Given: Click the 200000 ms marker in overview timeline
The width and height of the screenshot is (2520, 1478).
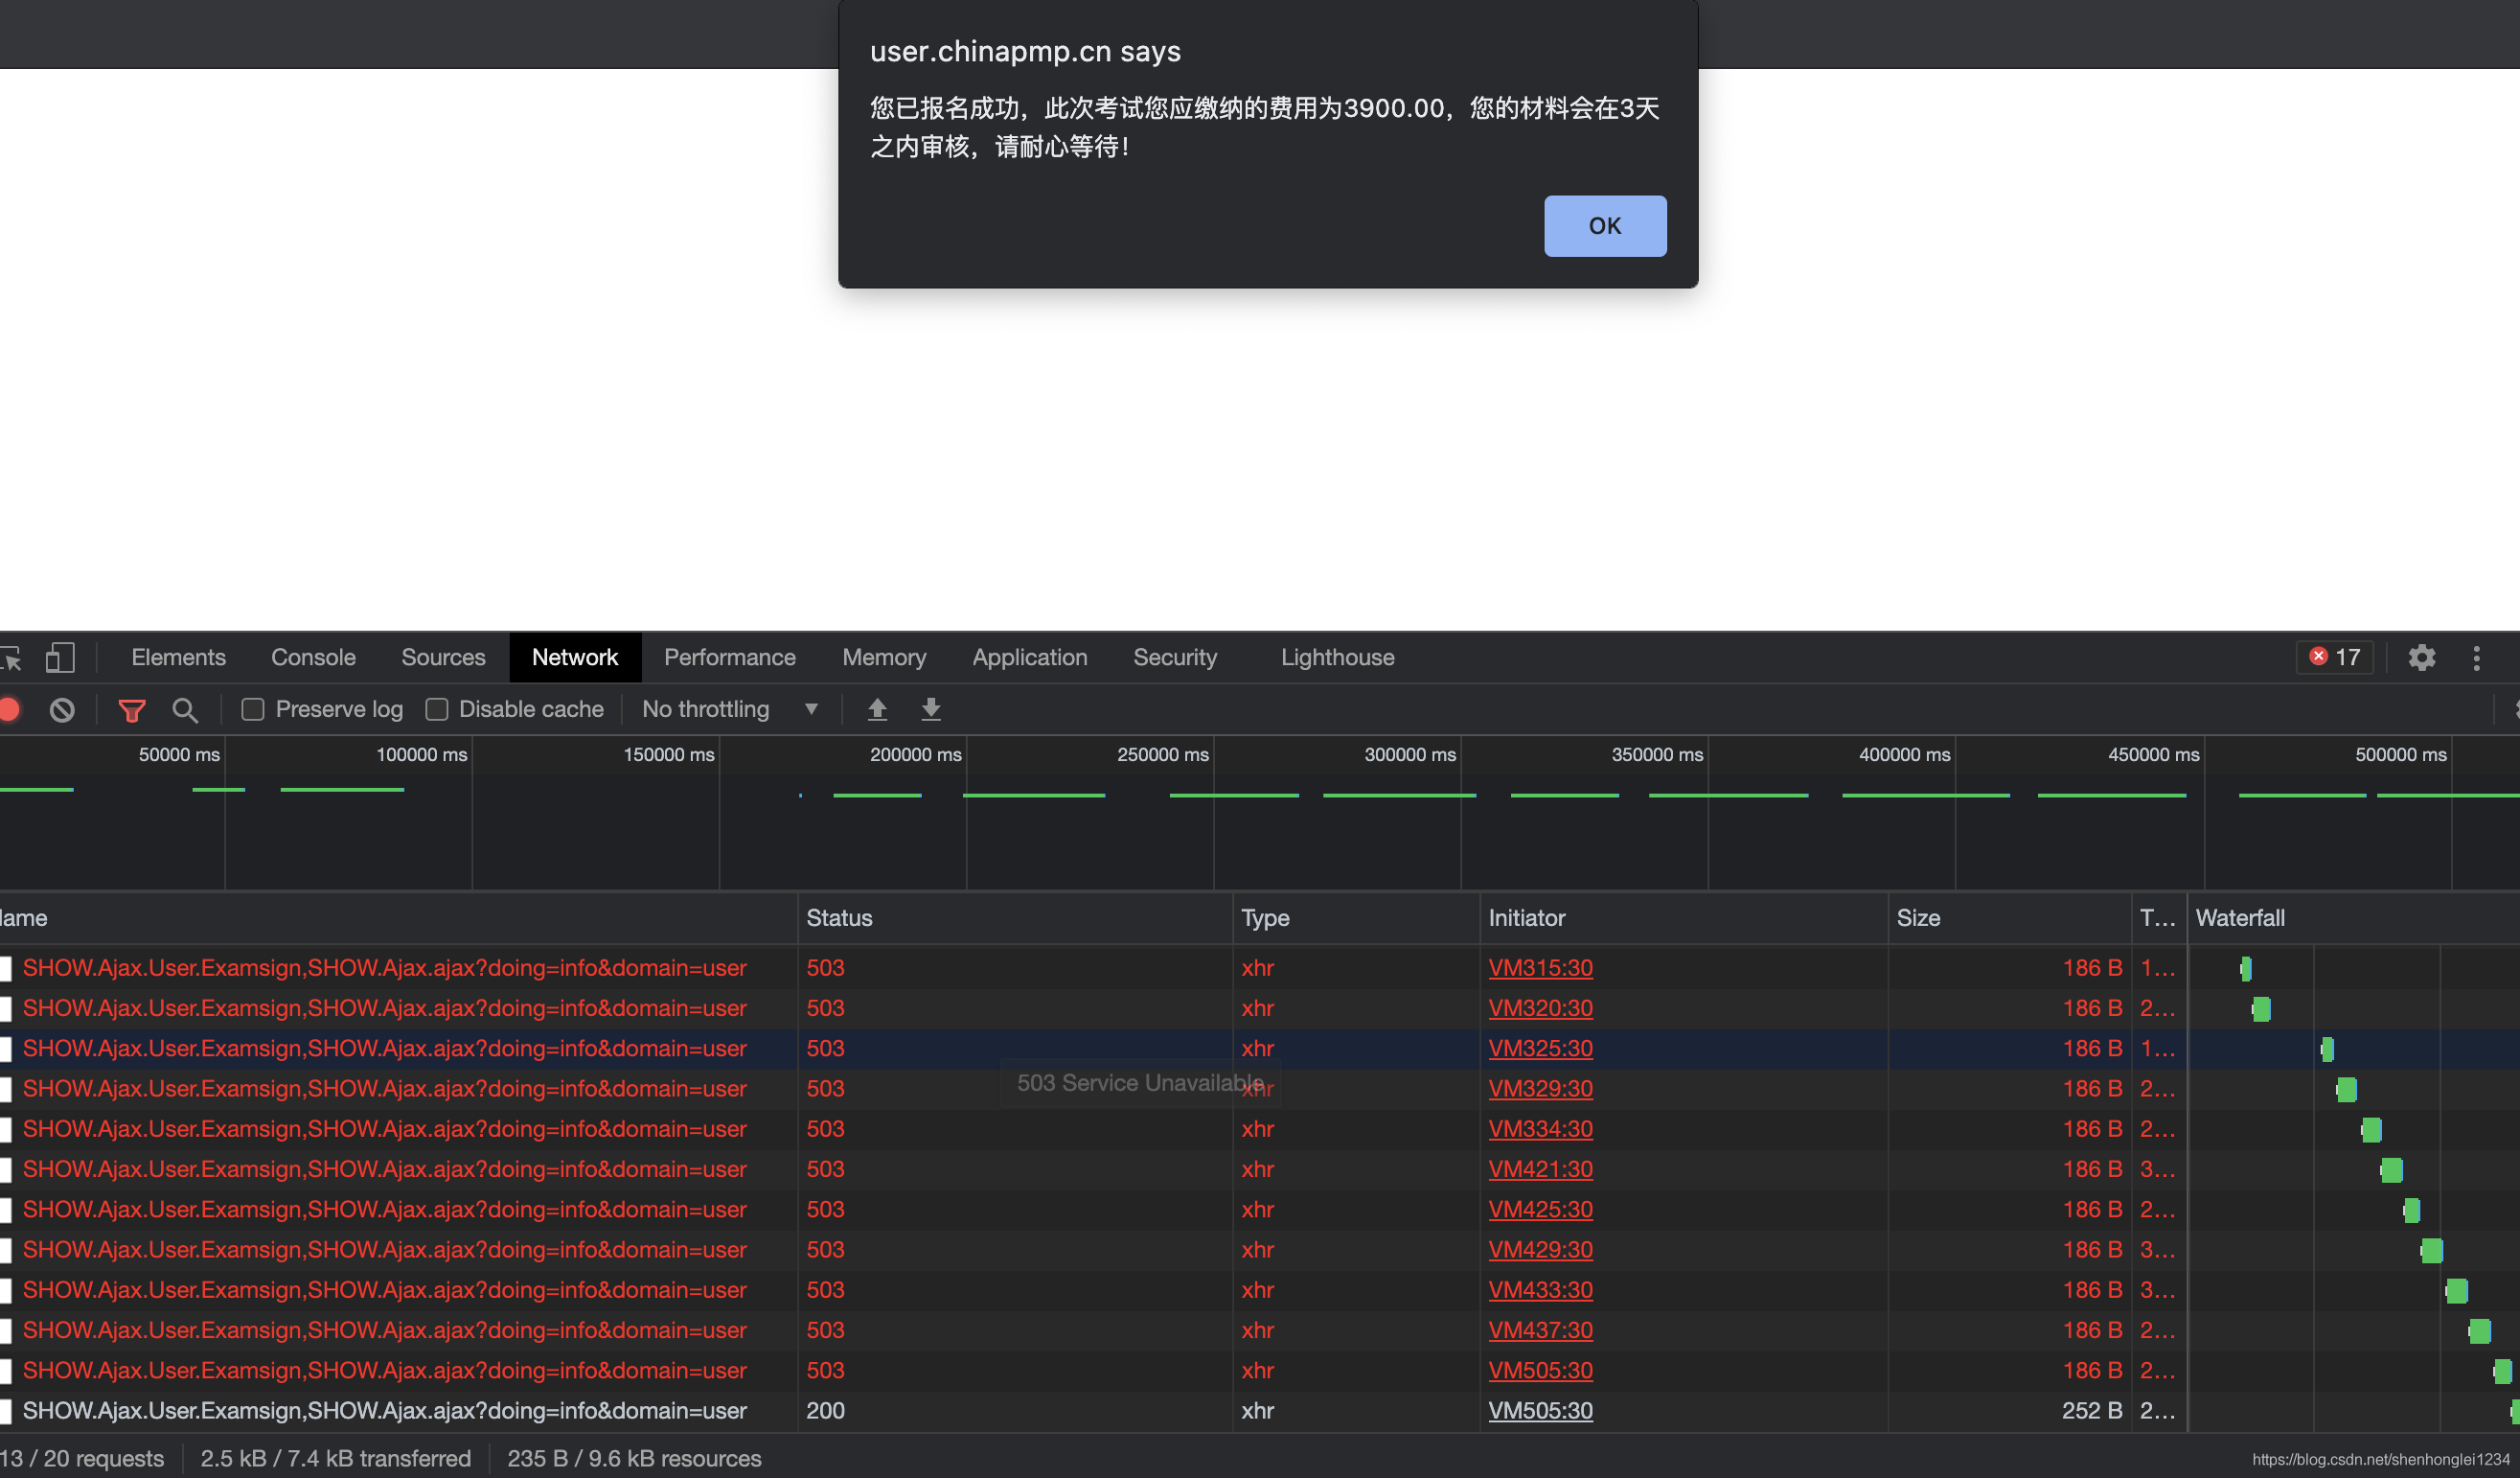Looking at the screenshot, I should pyautogui.click(x=915, y=755).
